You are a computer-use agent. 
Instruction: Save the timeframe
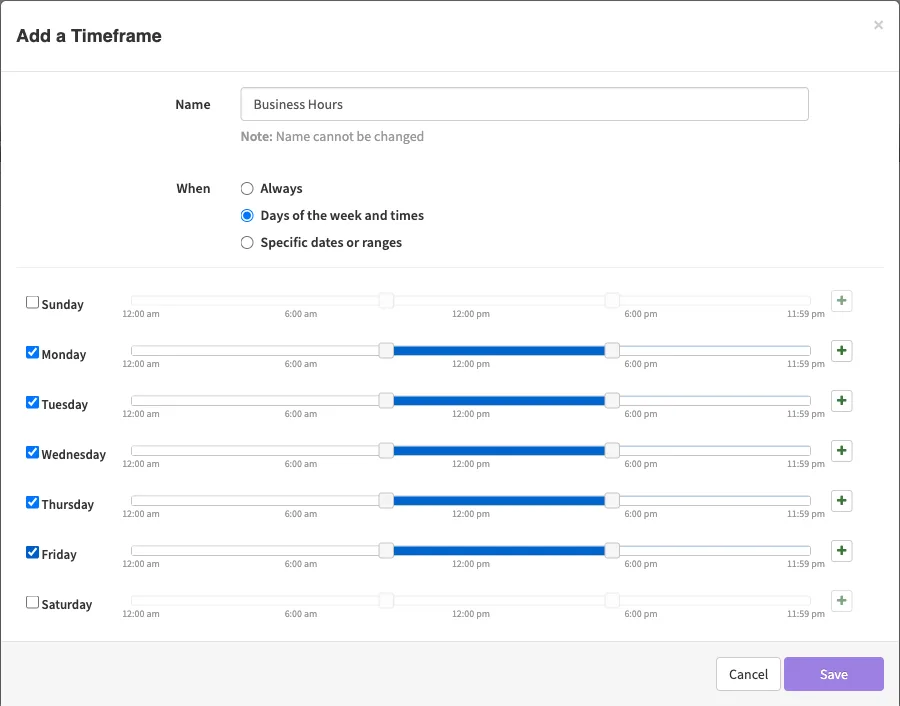(x=833, y=674)
